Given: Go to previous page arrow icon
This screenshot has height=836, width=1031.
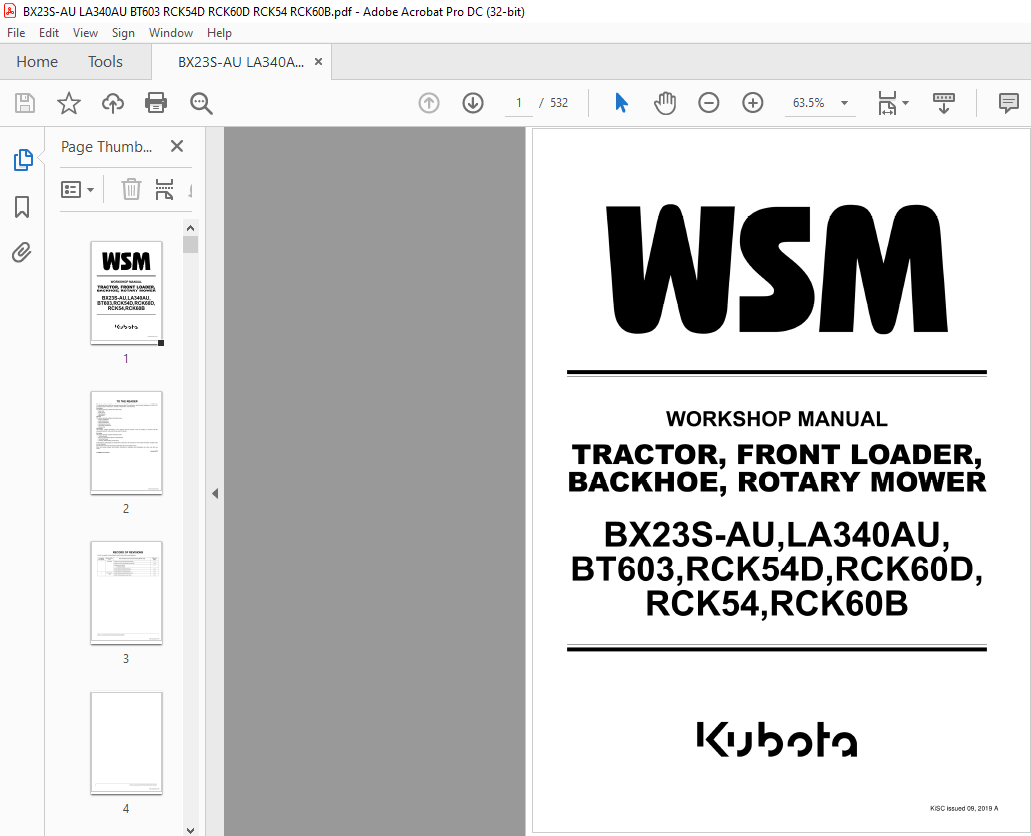Looking at the screenshot, I should (x=429, y=103).
